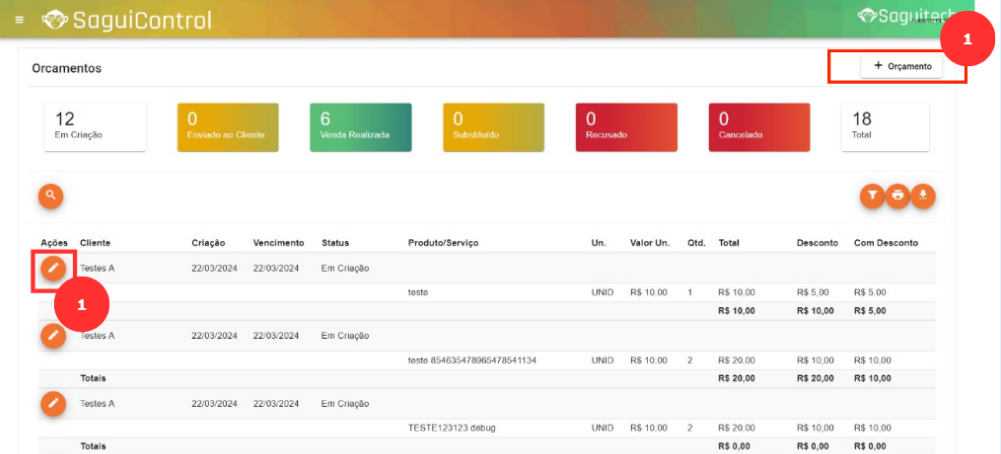Click the orange search magnifier button

pyautogui.click(x=51, y=196)
